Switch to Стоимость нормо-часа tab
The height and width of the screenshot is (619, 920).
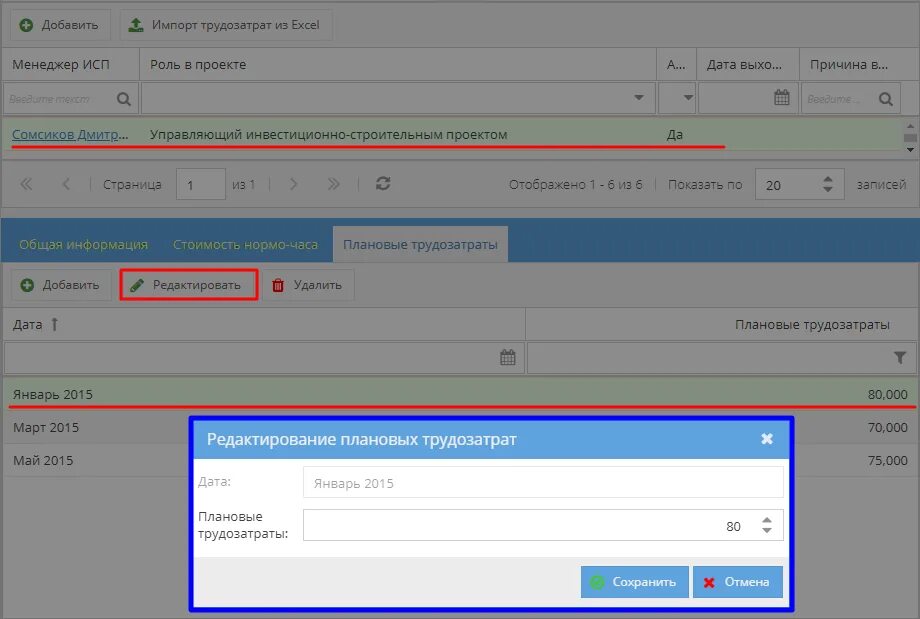245,245
